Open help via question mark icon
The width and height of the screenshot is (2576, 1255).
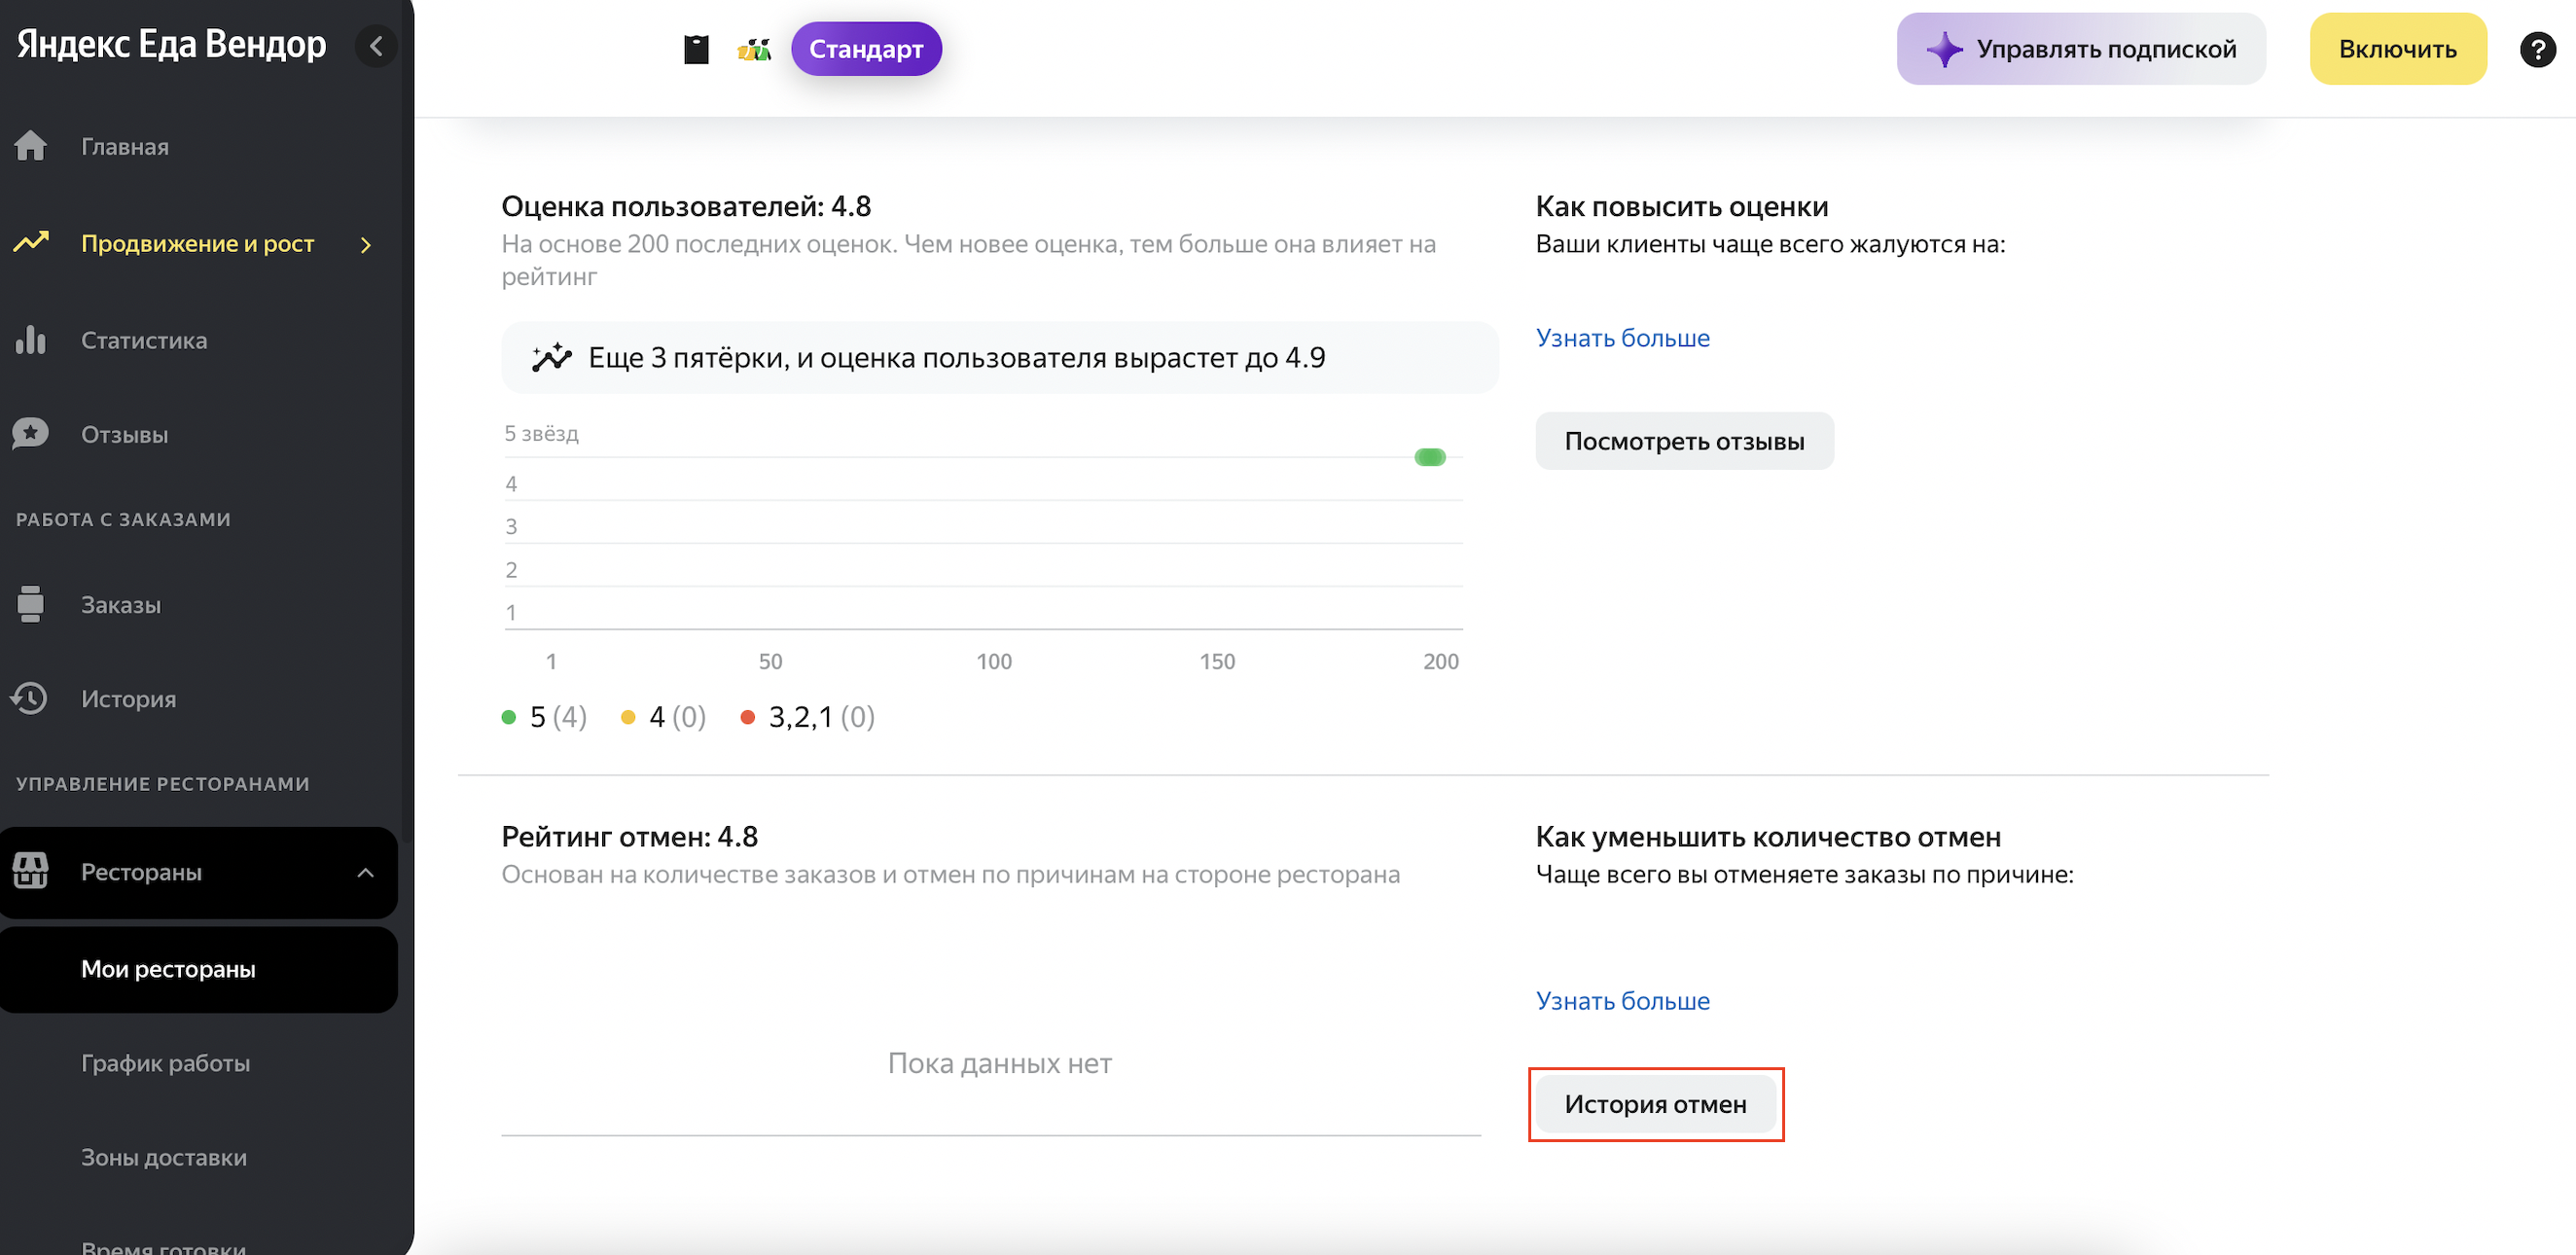[2537, 49]
